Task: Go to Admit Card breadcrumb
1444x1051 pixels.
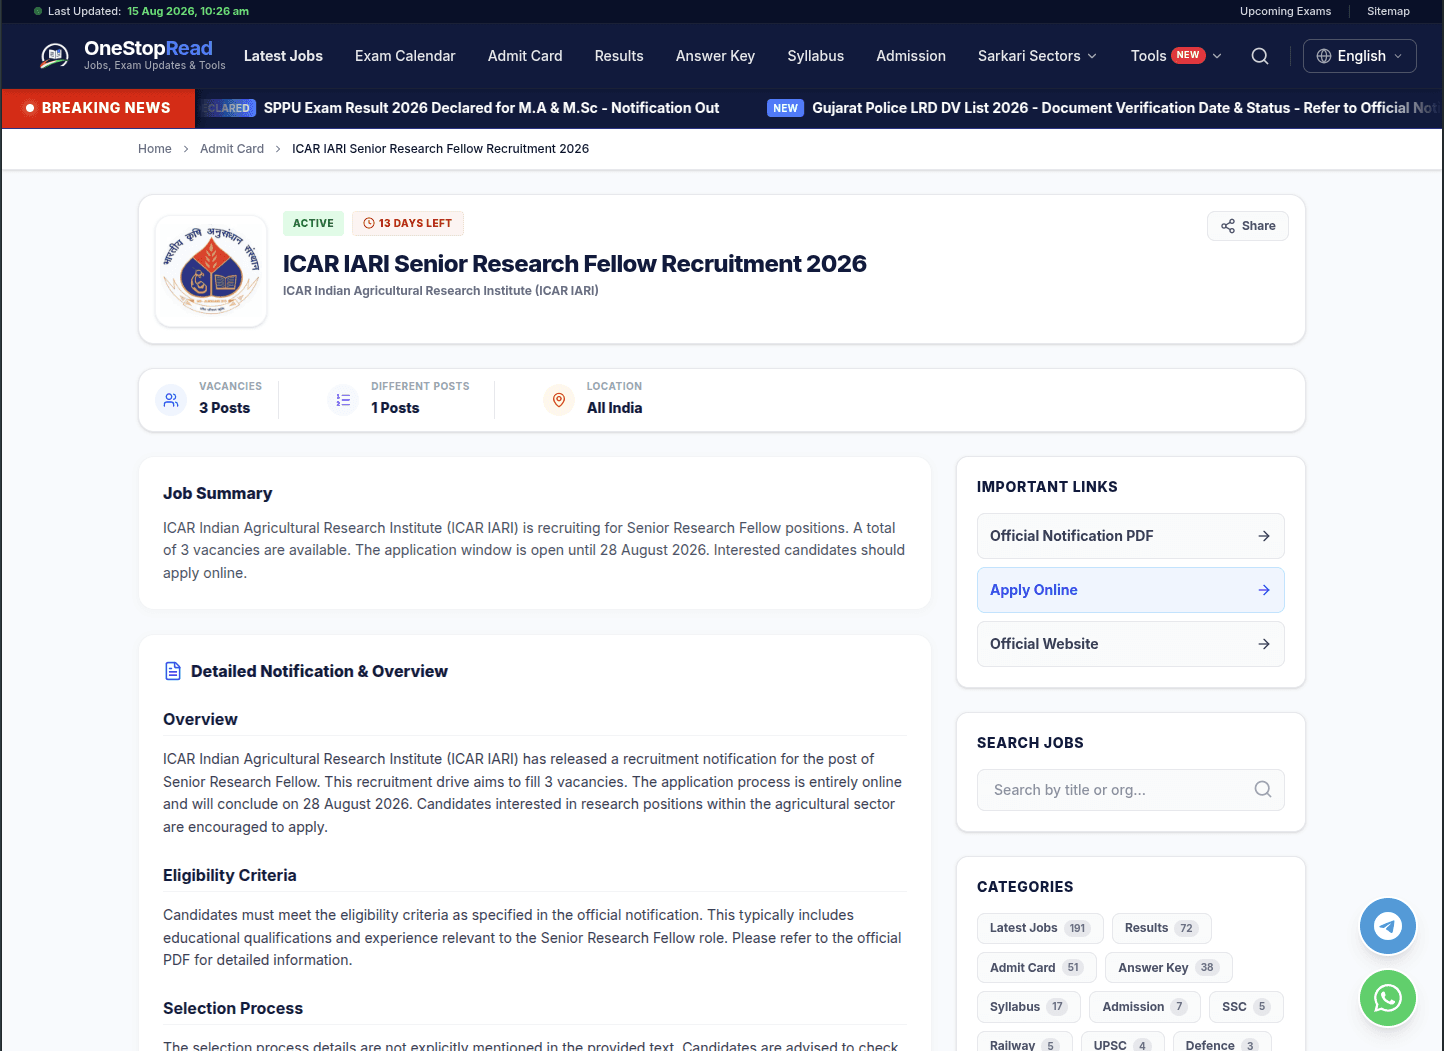Action: click(x=232, y=149)
